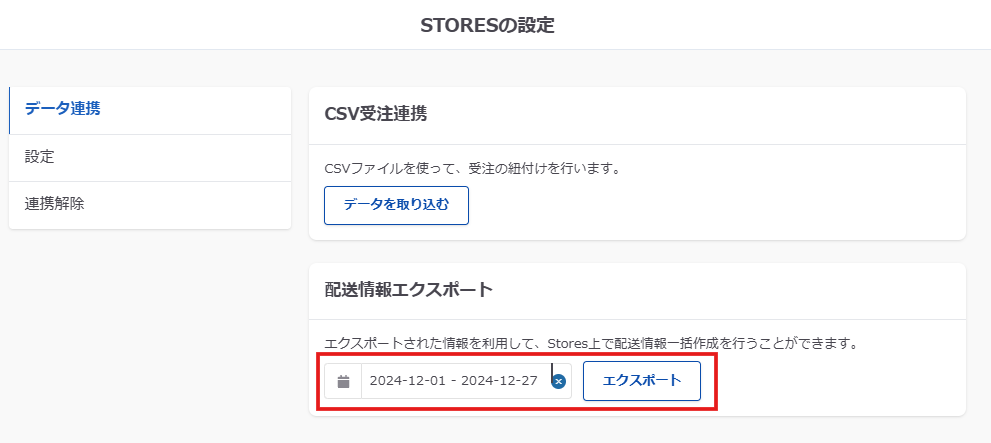Click the 配送情報エクスポート section heading
Screen dimensions: 991x443
coord(409,290)
